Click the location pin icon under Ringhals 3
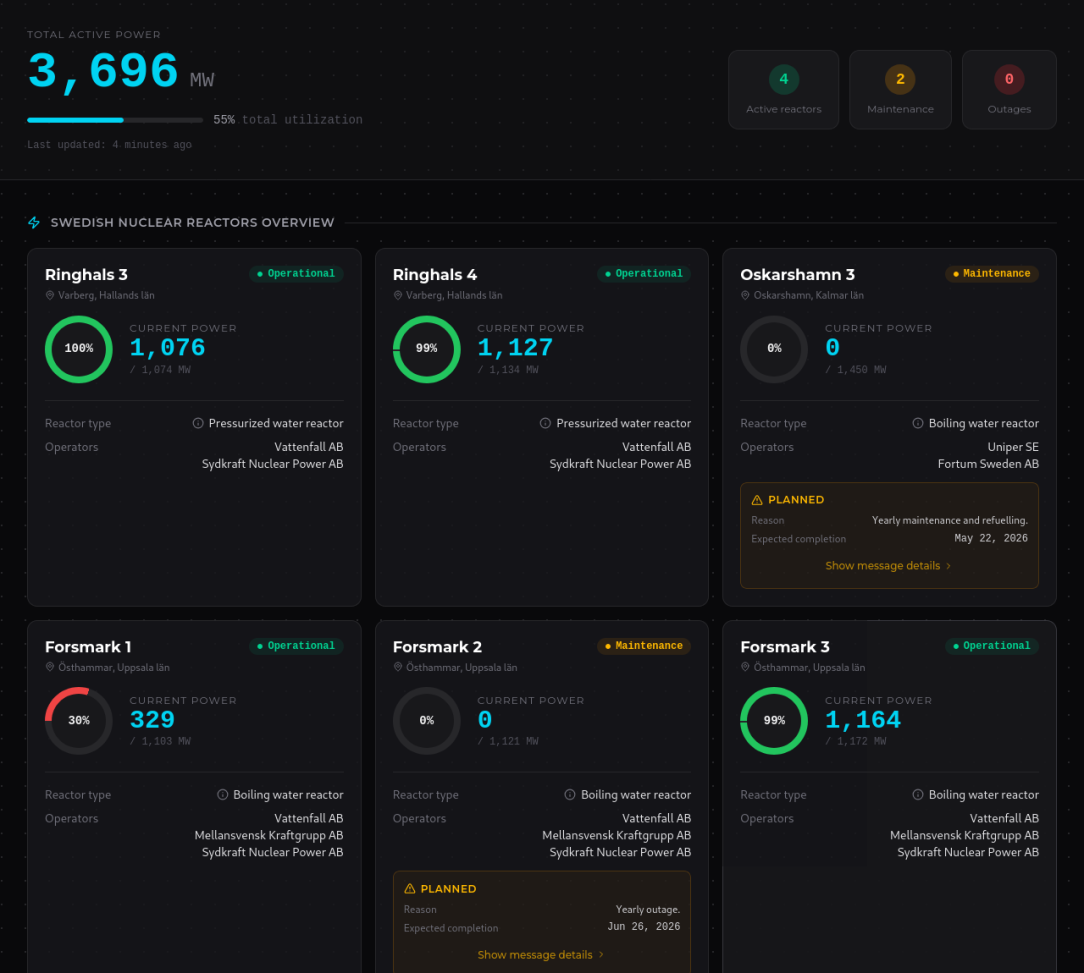The image size is (1084, 973). [50, 295]
